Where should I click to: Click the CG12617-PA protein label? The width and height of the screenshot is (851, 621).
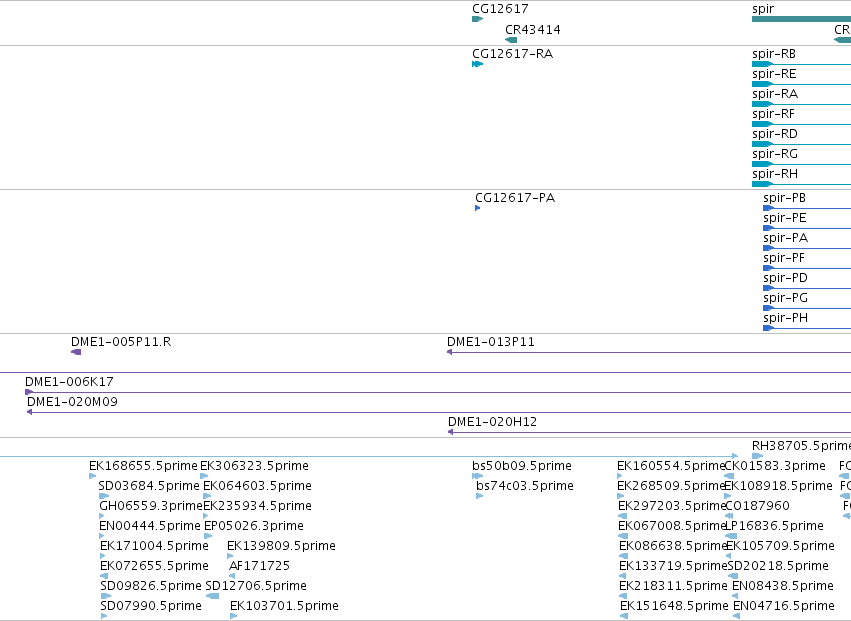click(515, 198)
